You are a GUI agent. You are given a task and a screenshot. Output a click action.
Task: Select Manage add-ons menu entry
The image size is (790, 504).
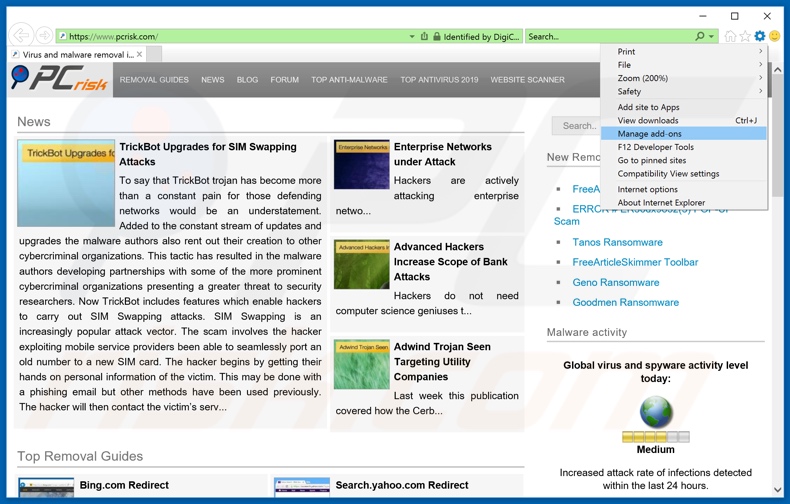684,134
